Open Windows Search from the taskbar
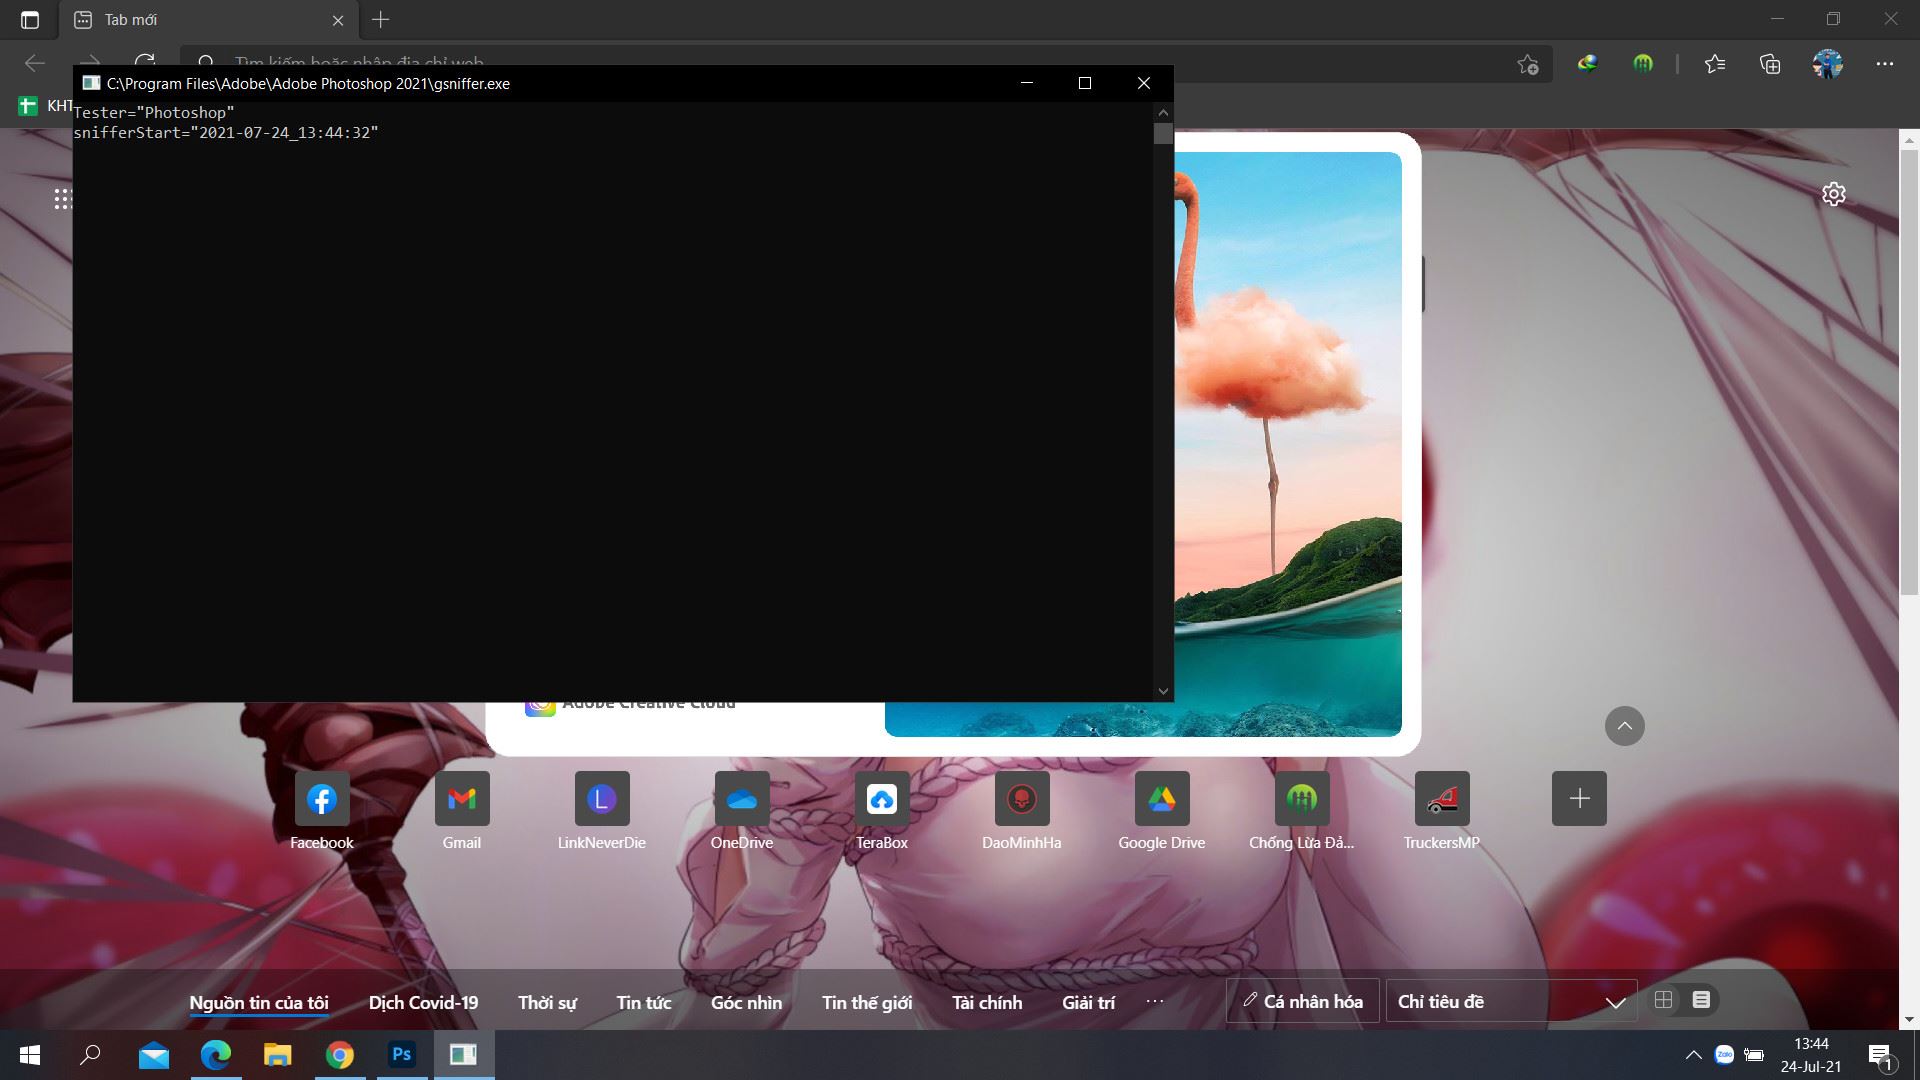 click(x=90, y=1055)
